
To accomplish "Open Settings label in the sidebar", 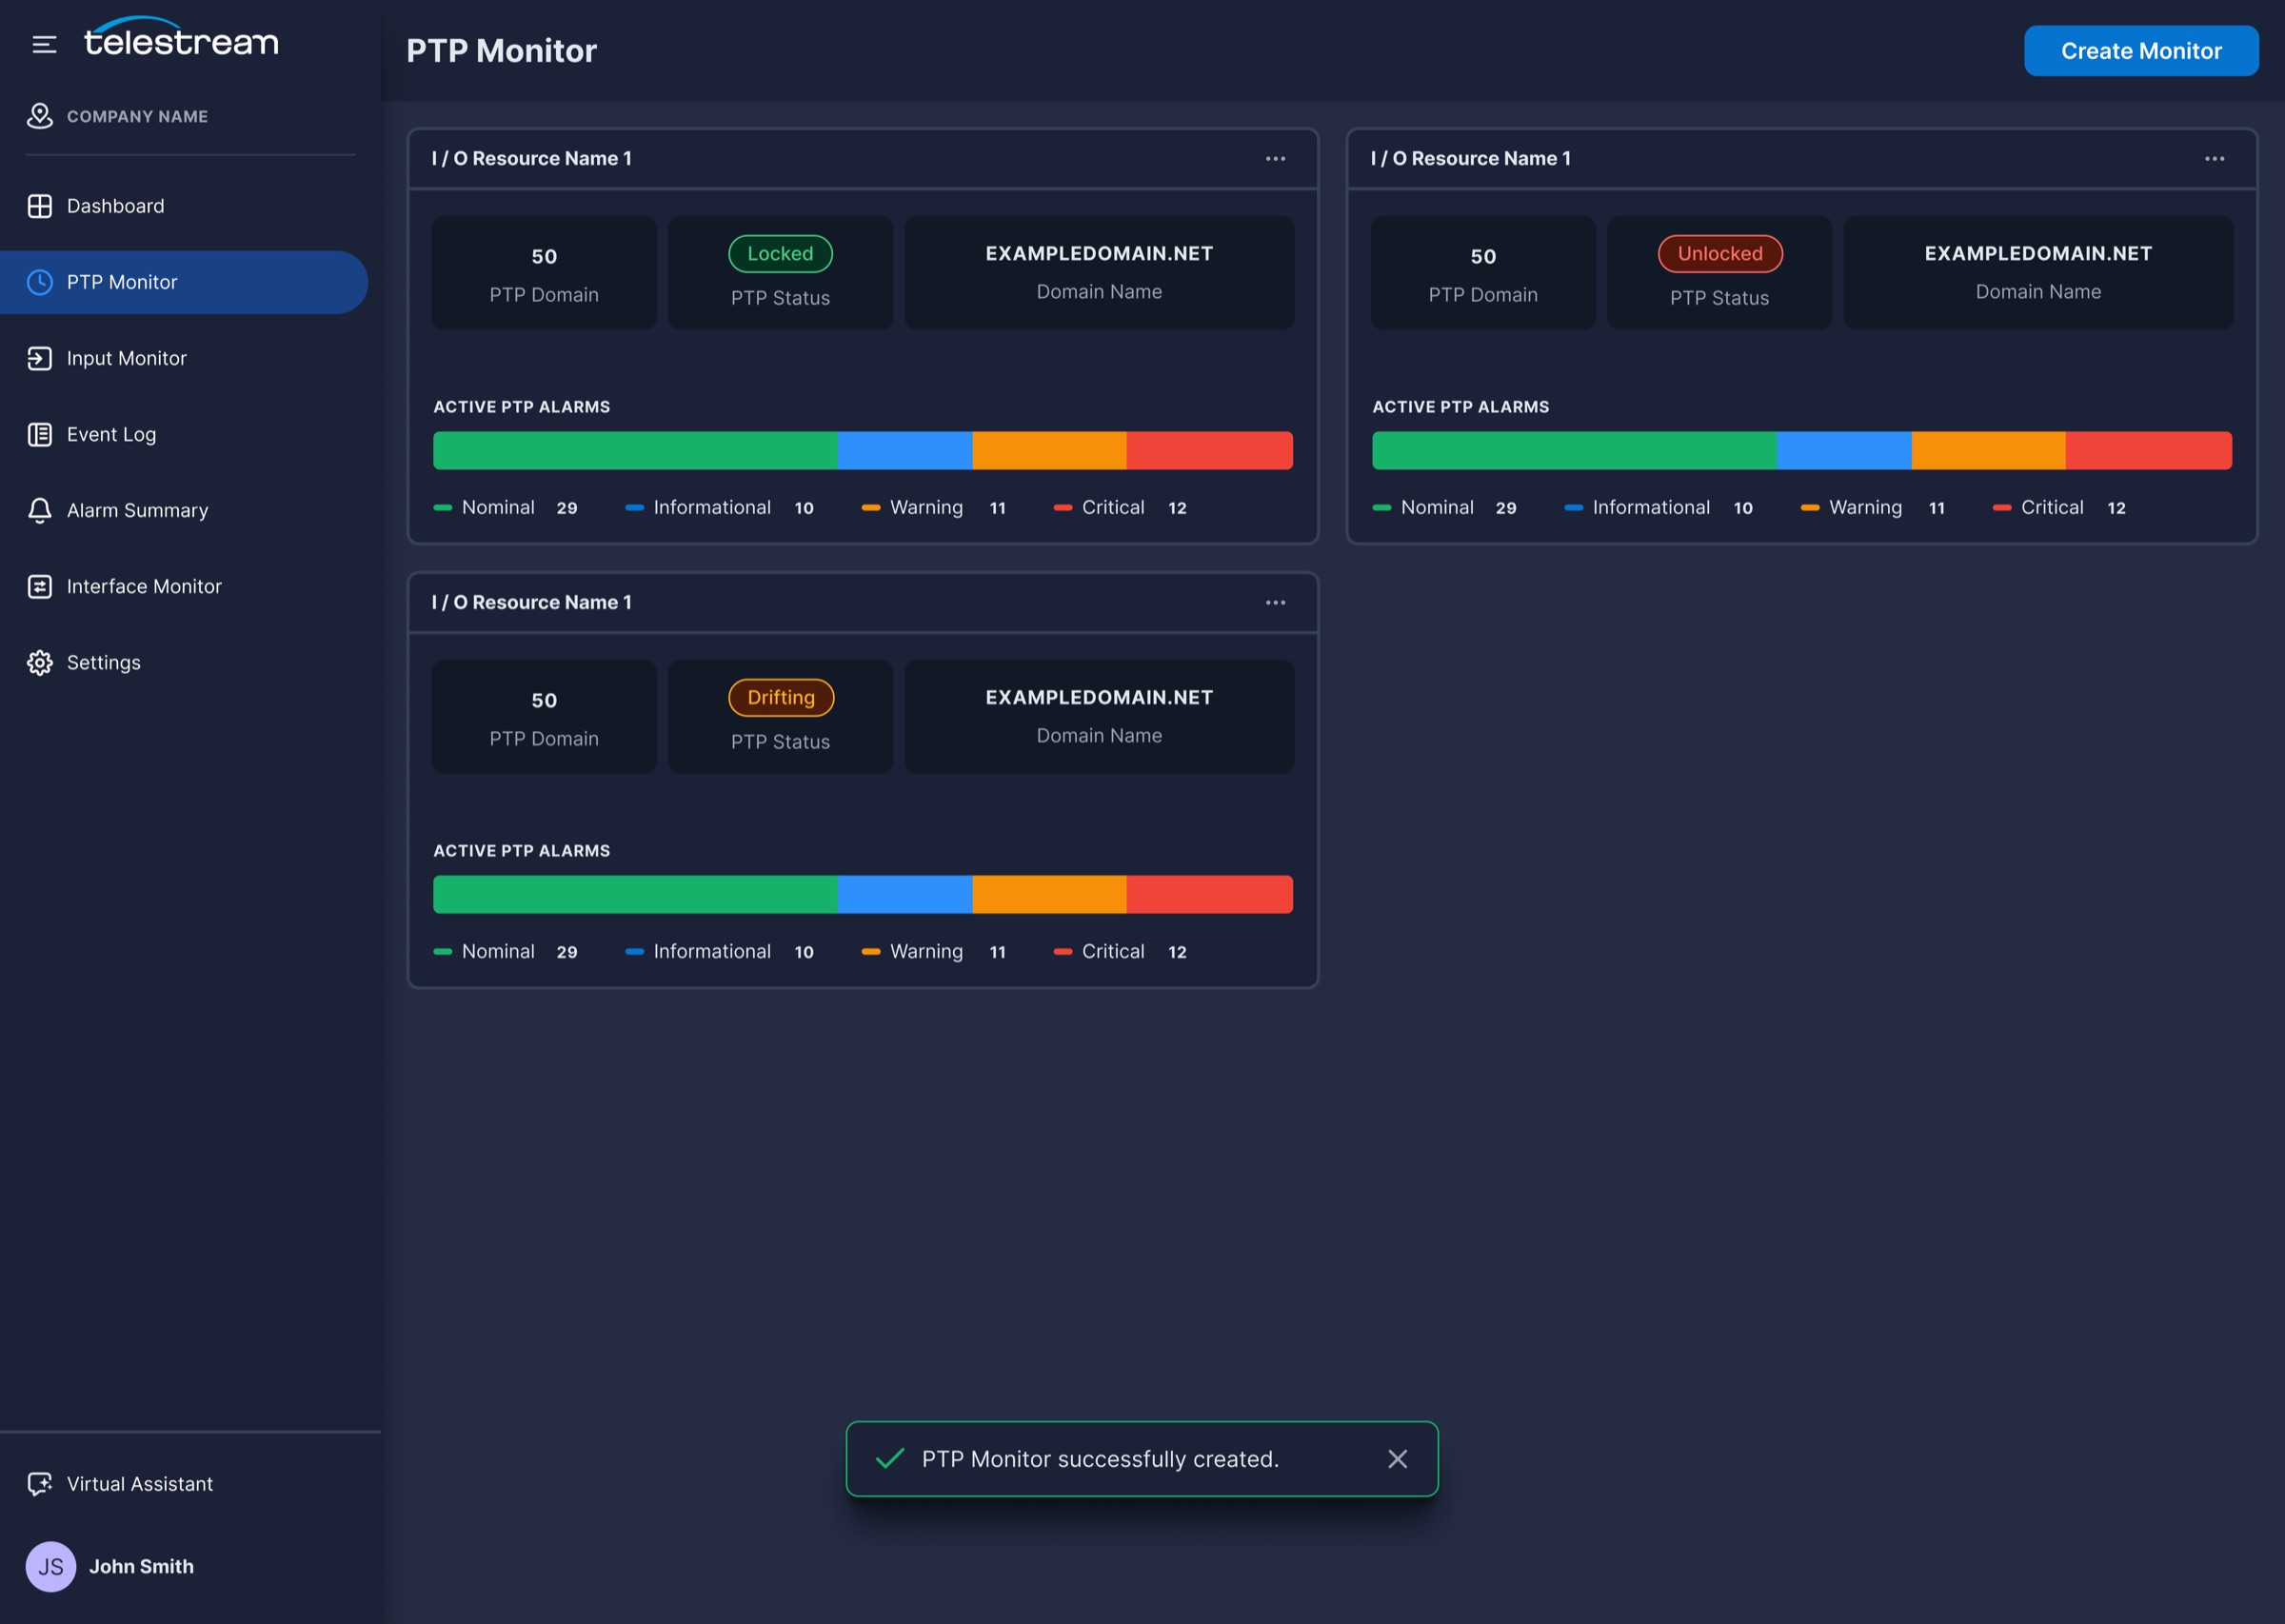I will click(x=104, y=662).
